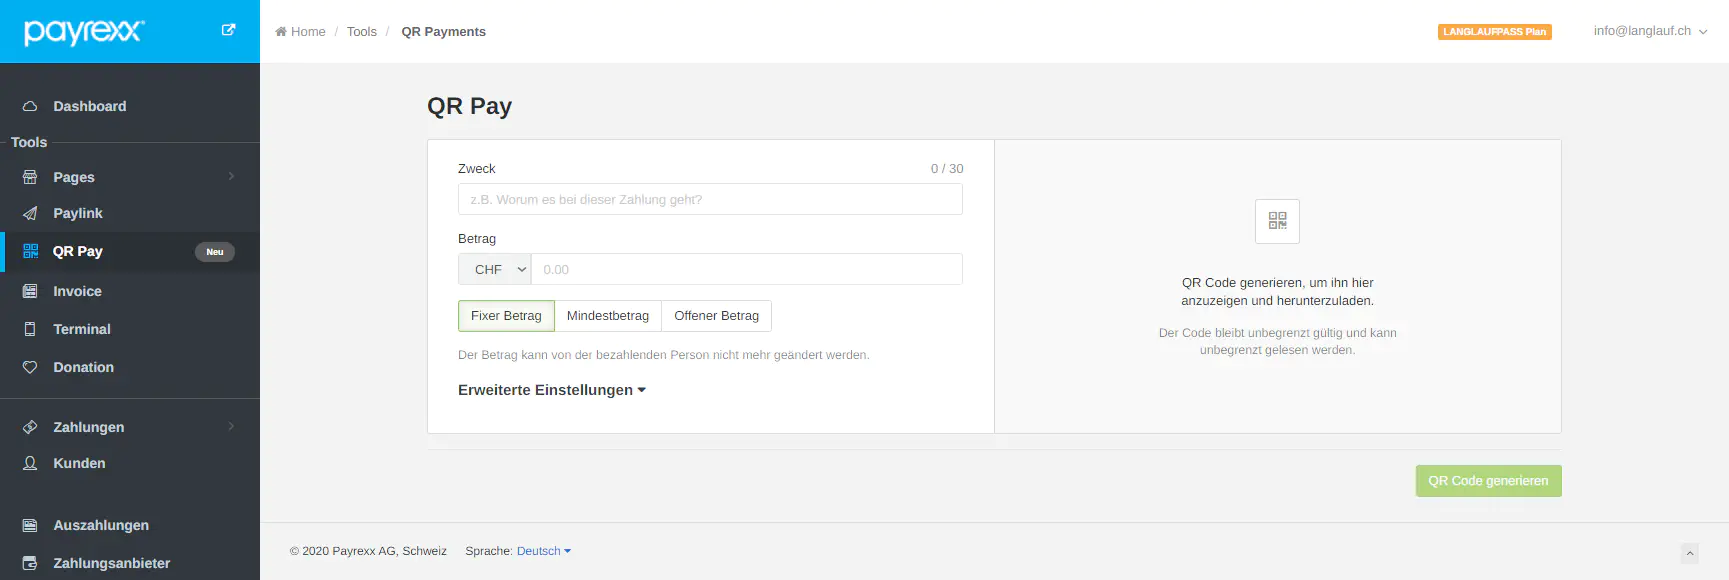1729x580 pixels.
Task: Open the CHF currency dropdown
Action: pos(495,270)
